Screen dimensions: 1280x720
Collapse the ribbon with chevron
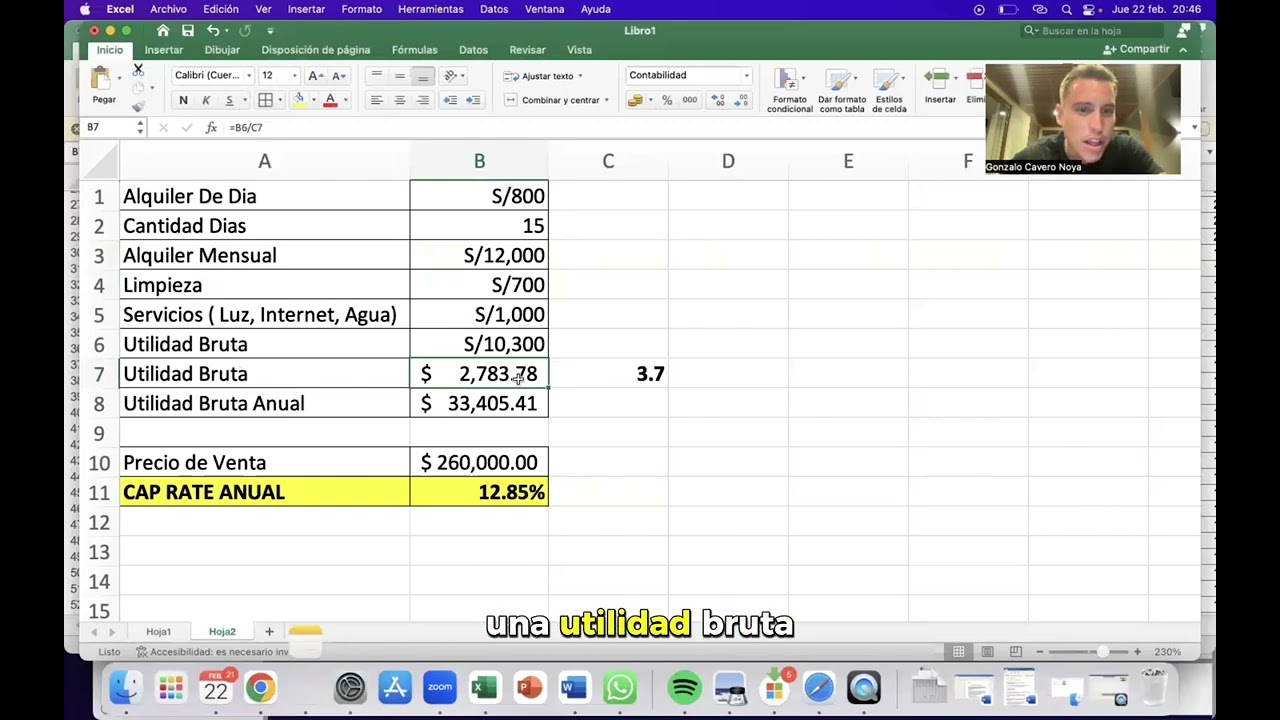(1183, 50)
